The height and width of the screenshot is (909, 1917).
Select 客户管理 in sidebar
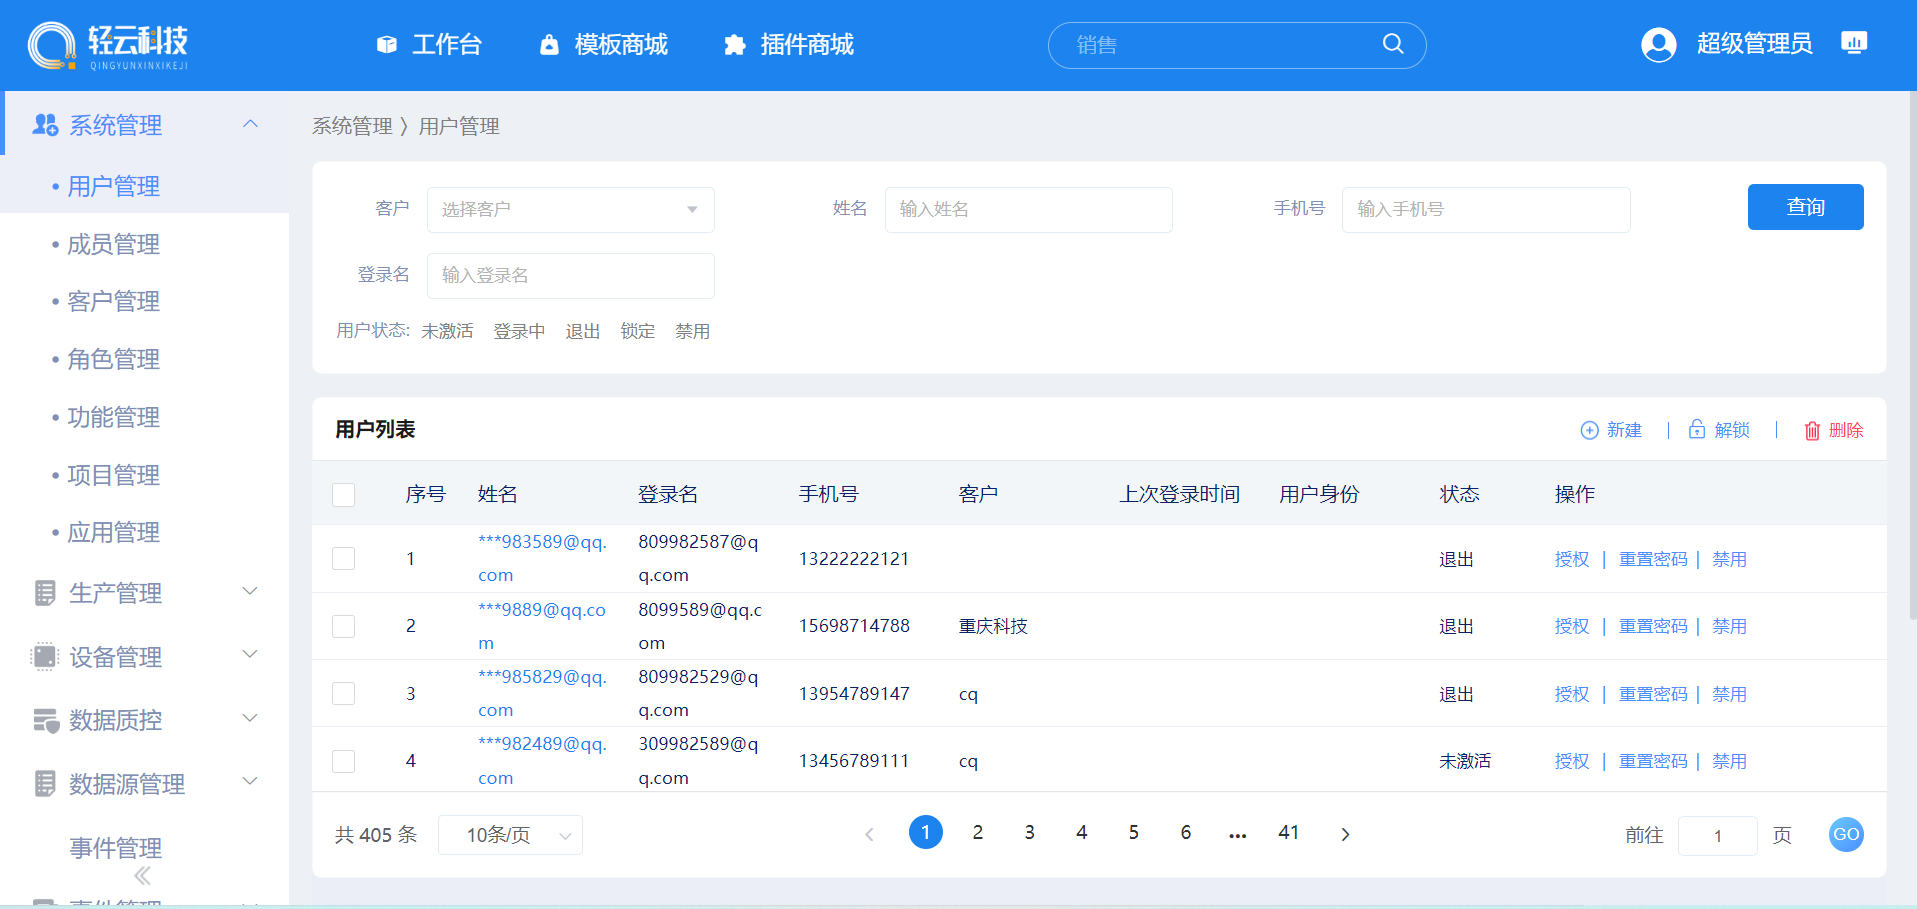[x=113, y=301]
